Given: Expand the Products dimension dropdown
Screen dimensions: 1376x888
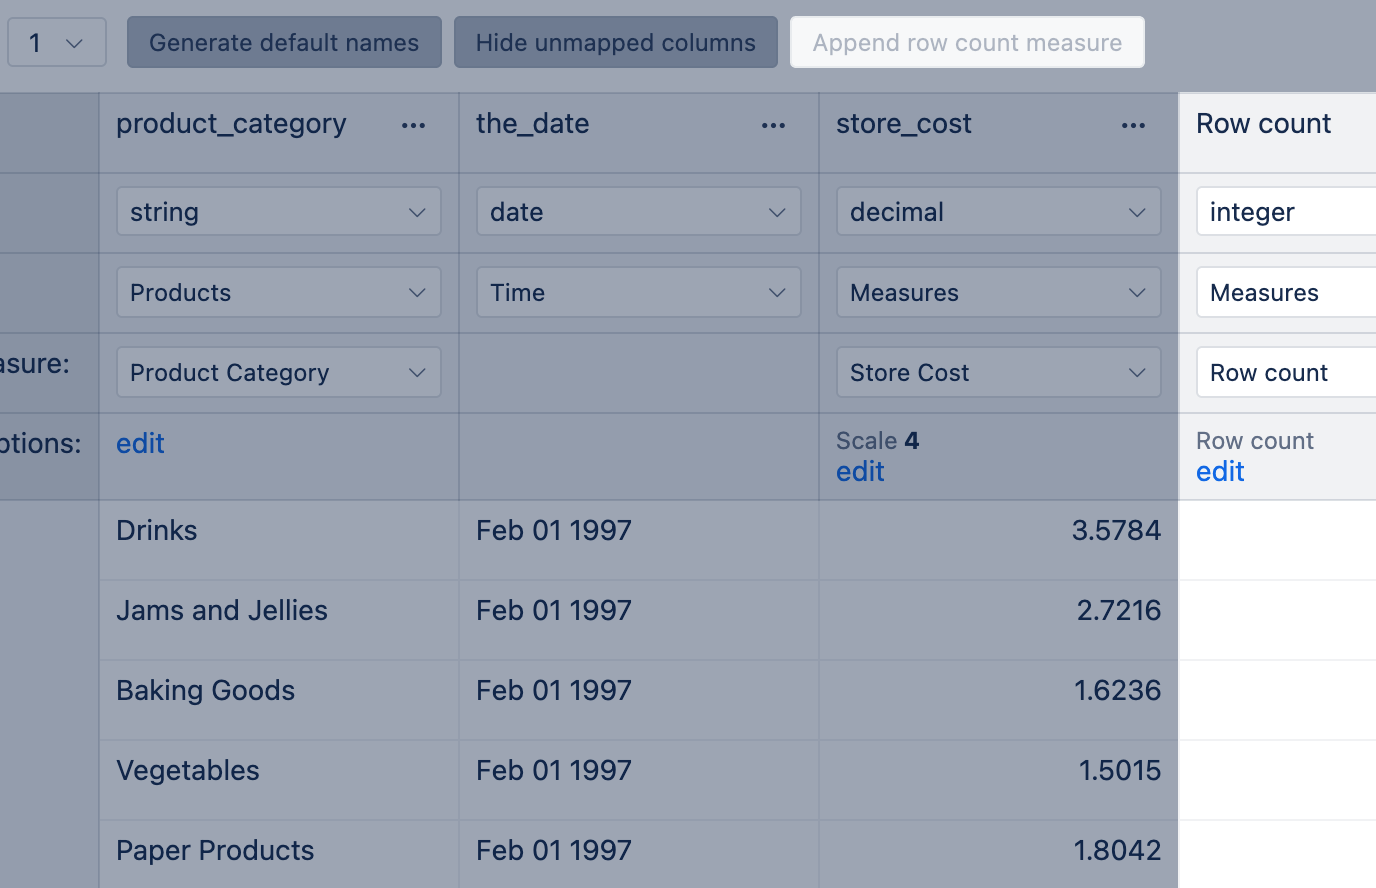Looking at the screenshot, I should 278,293.
